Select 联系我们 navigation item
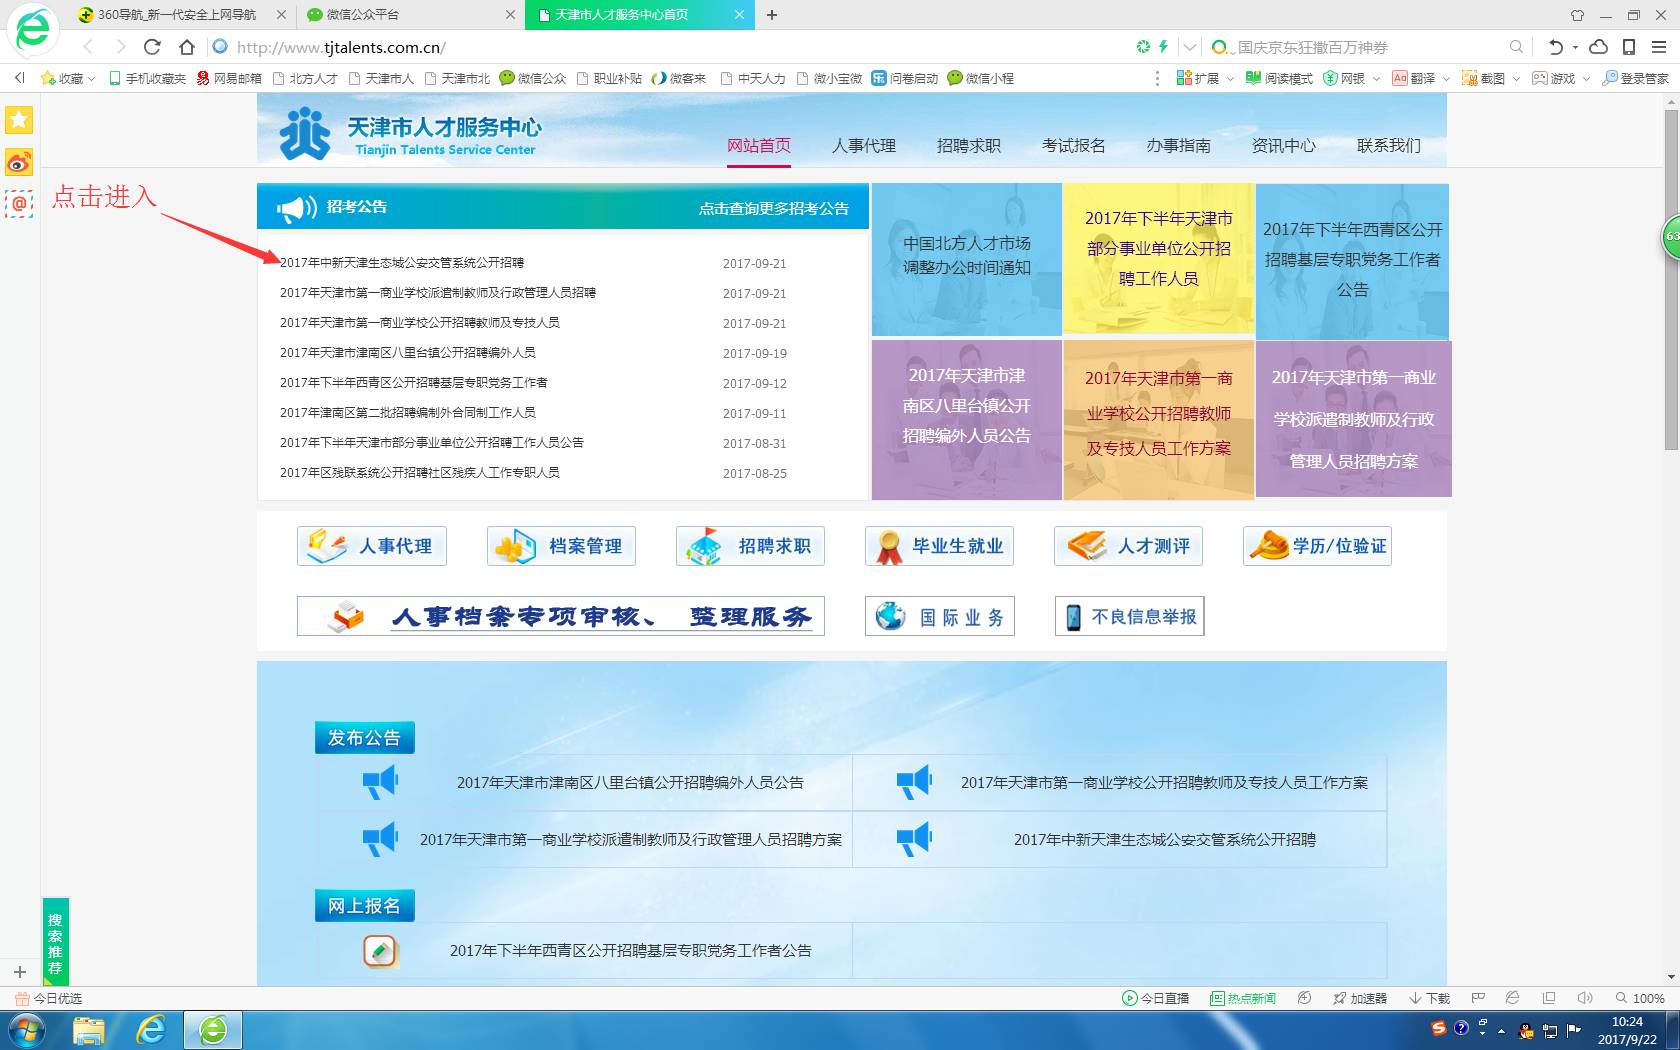The width and height of the screenshot is (1680, 1050). [x=1389, y=145]
